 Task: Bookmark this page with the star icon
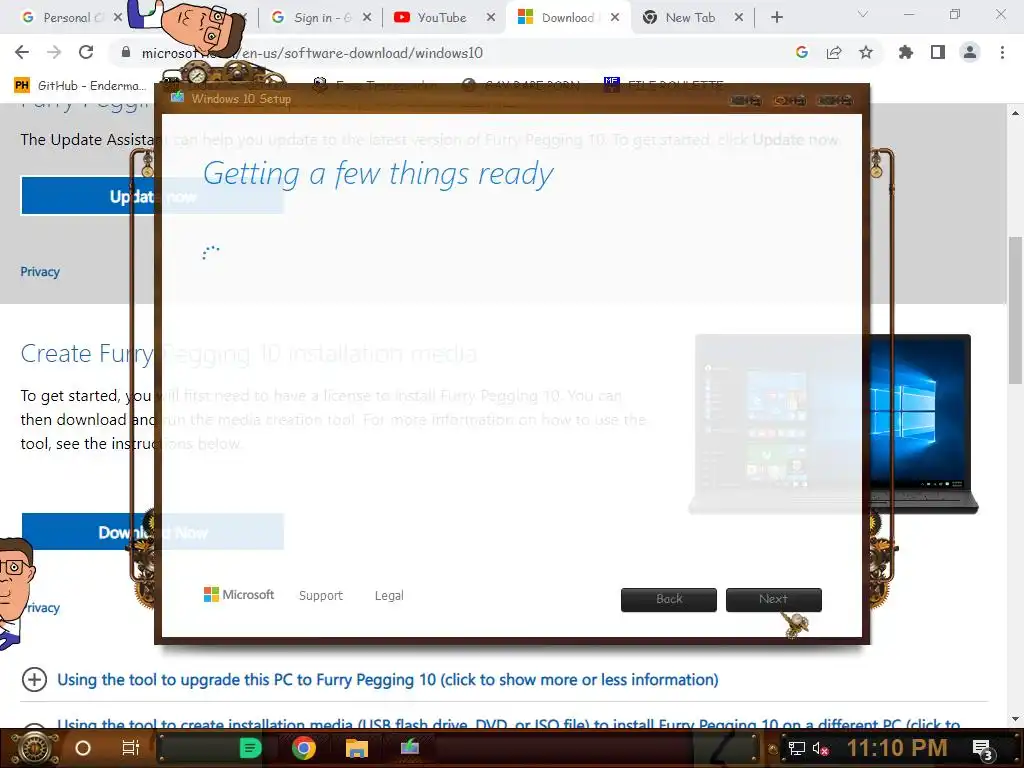point(866,52)
